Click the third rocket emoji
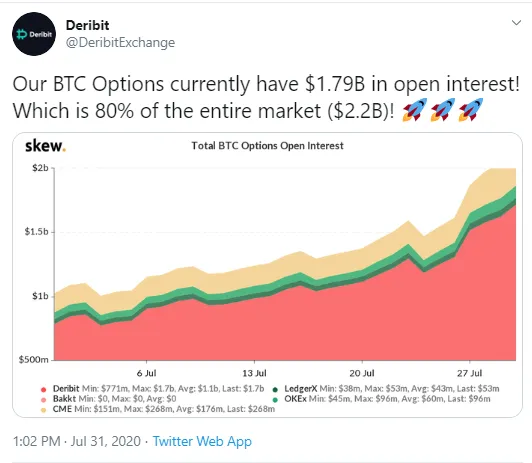 (x=471, y=110)
